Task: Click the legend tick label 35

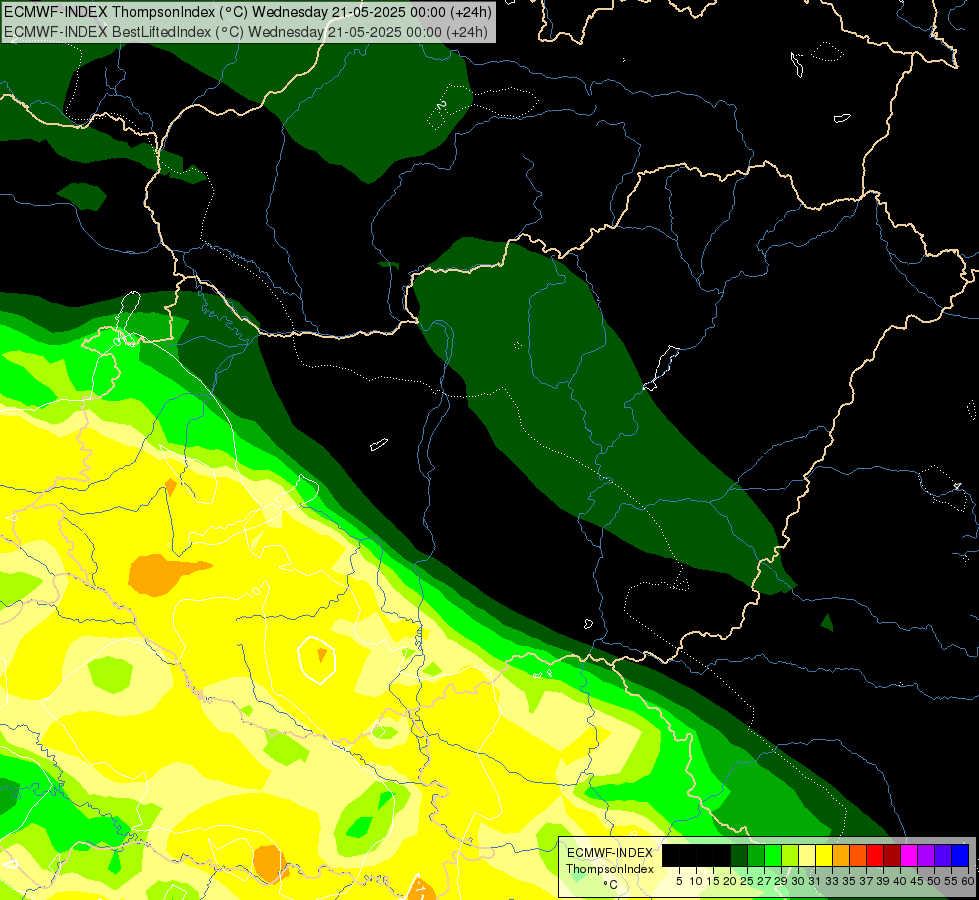Action: pyautogui.click(x=849, y=881)
